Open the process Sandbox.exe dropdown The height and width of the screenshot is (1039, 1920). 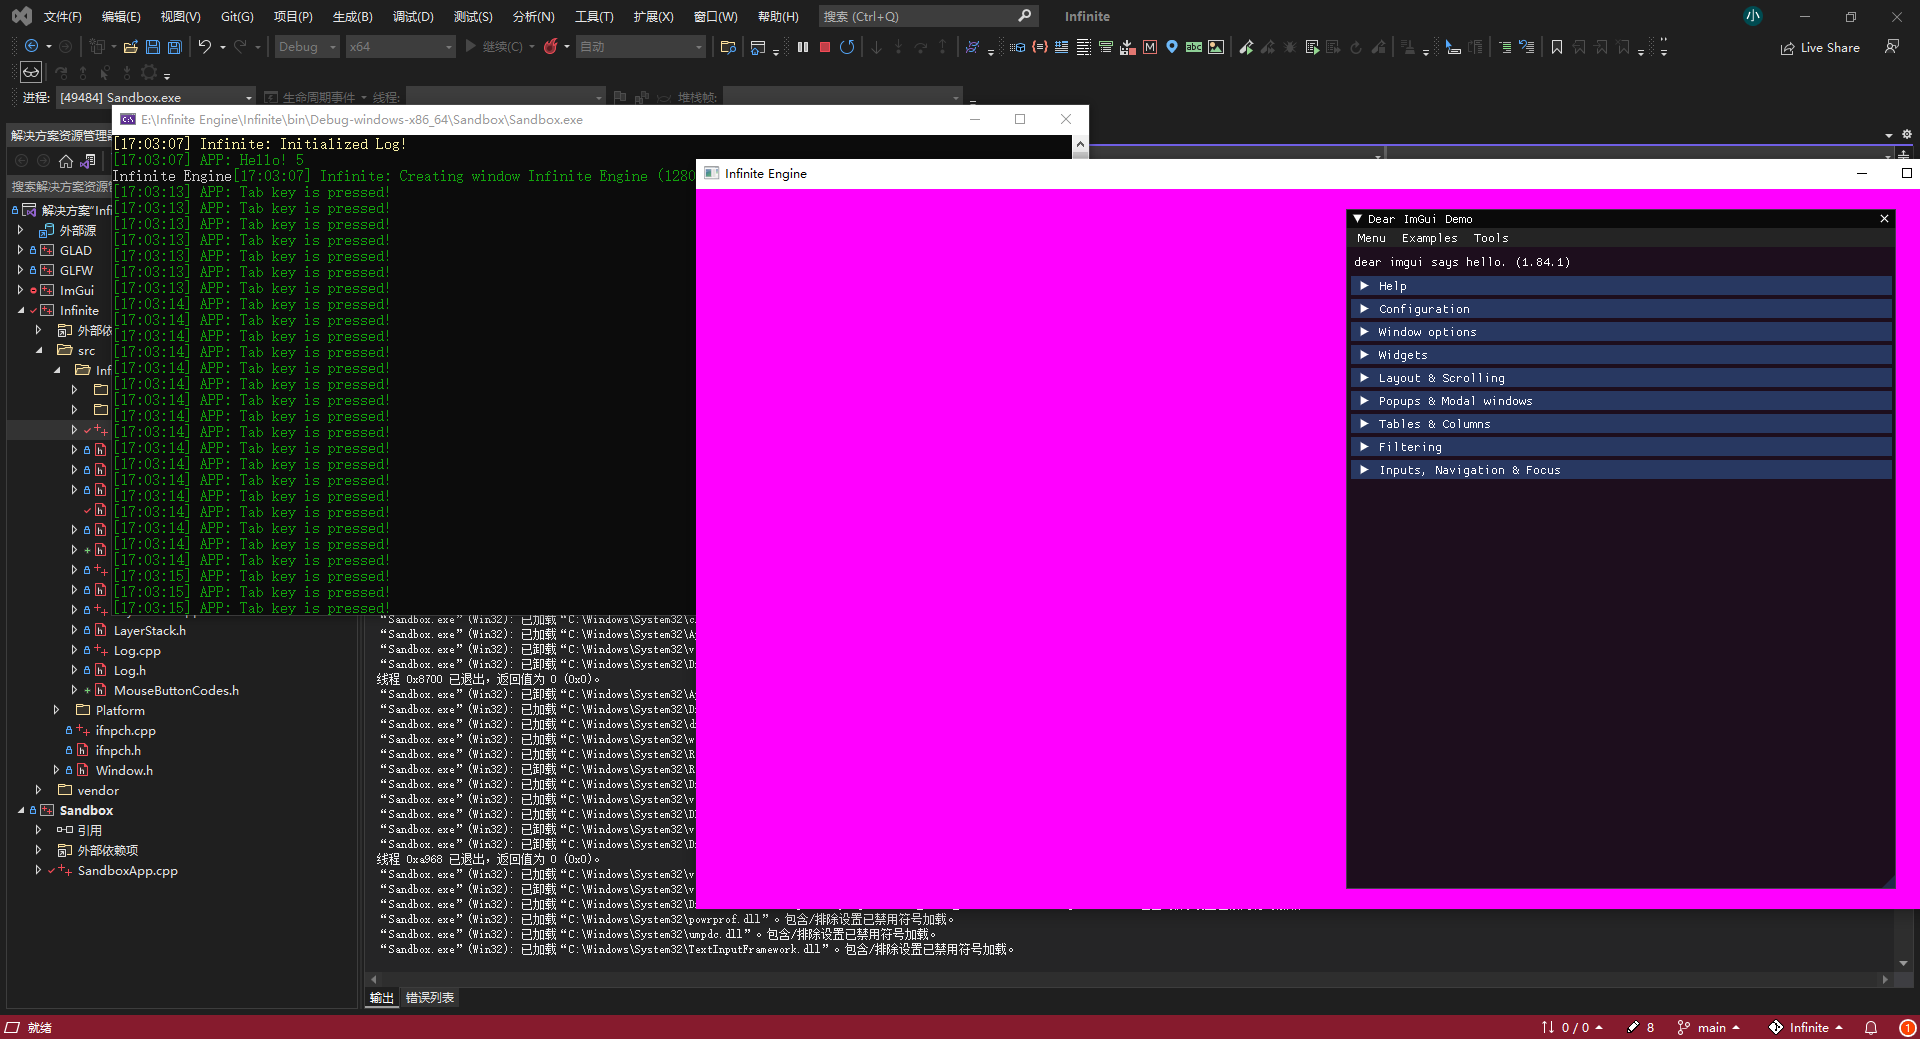[155, 97]
